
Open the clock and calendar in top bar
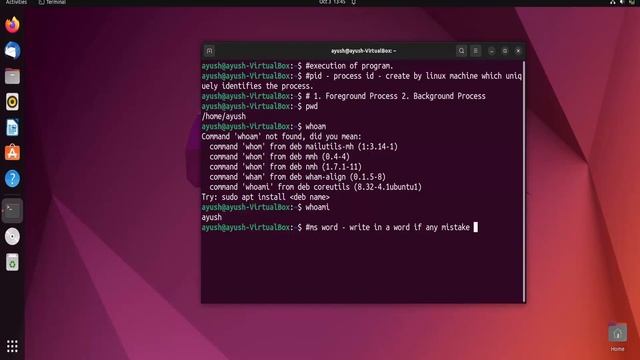click(332, 2)
